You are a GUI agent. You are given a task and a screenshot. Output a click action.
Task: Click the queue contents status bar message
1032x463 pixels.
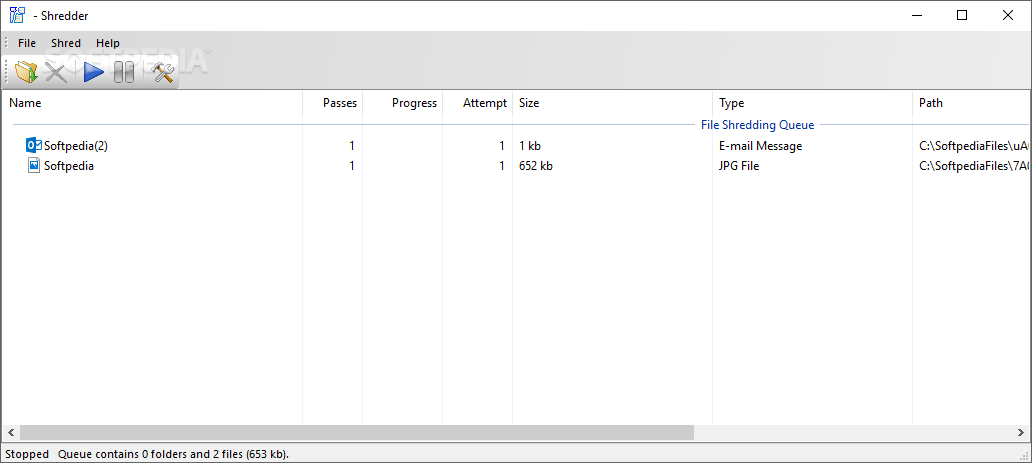(174, 454)
